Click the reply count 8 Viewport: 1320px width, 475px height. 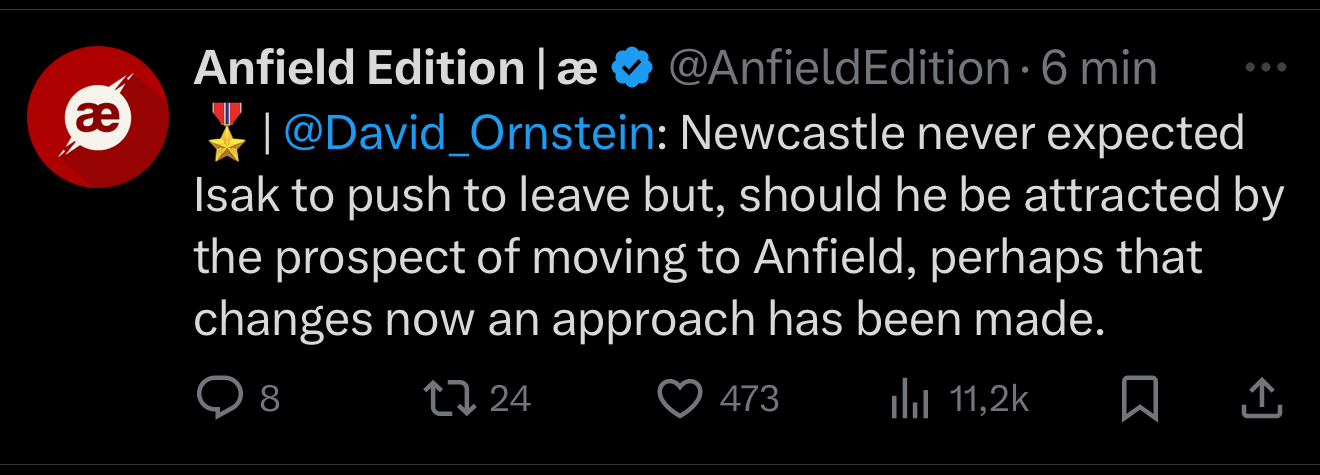269,400
